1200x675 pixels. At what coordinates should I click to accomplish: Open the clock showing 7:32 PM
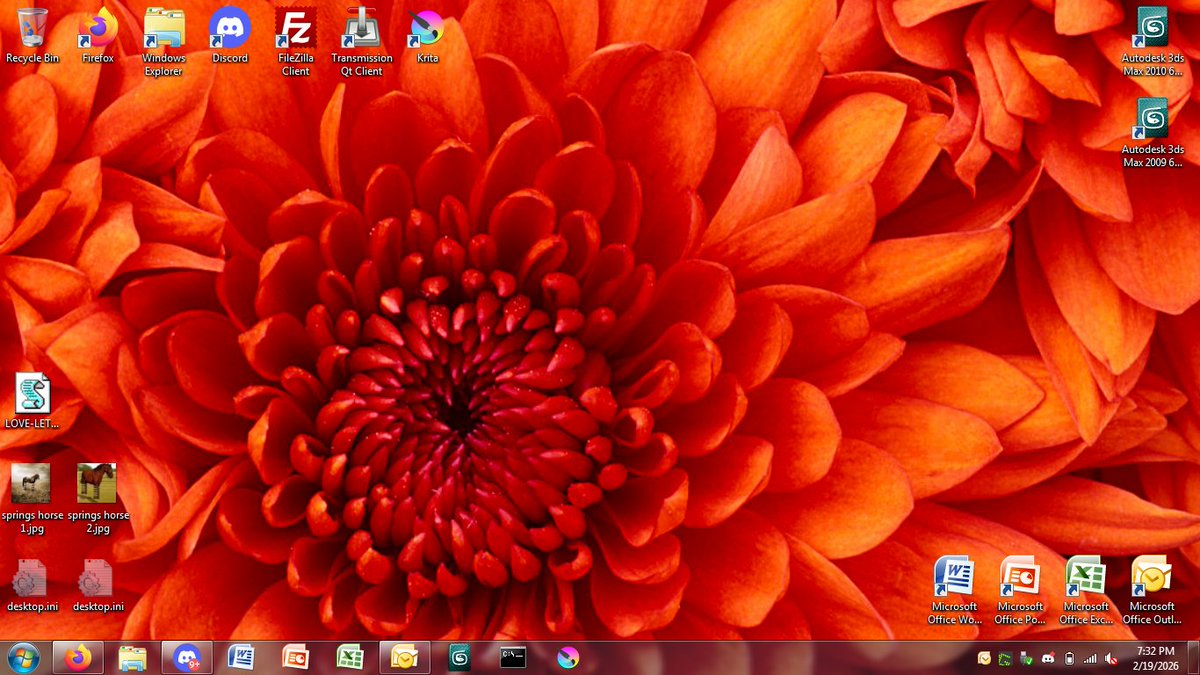[1154, 658]
